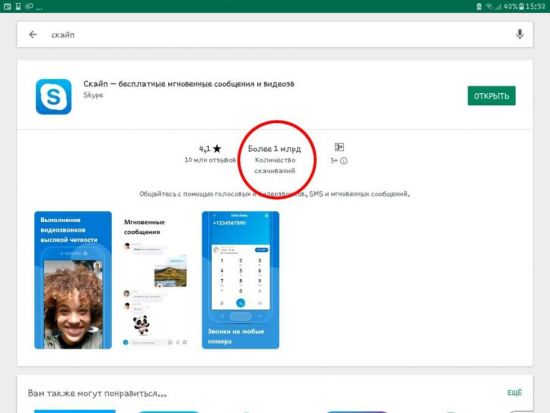Tap the age rating info icon
Image resolution: width=550 pixels, height=413 pixels.
(x=344, y=161)
